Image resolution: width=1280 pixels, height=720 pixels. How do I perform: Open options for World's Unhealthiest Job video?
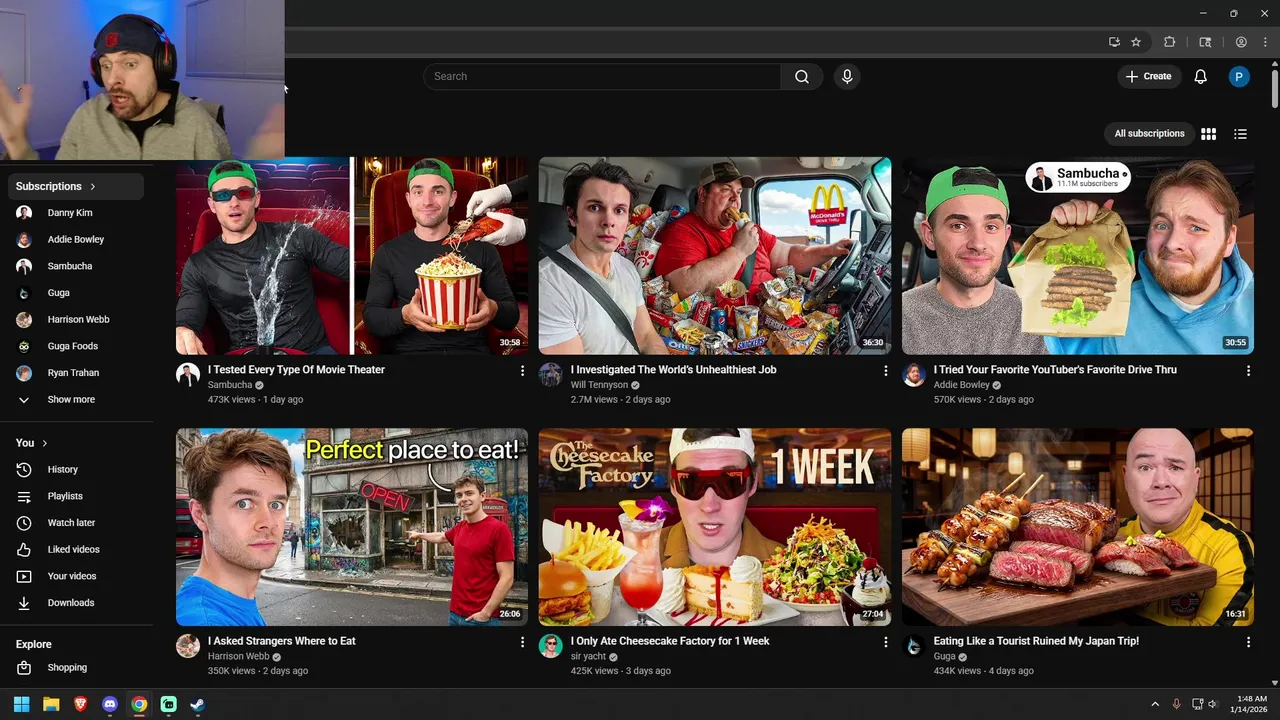click(885, 371)
